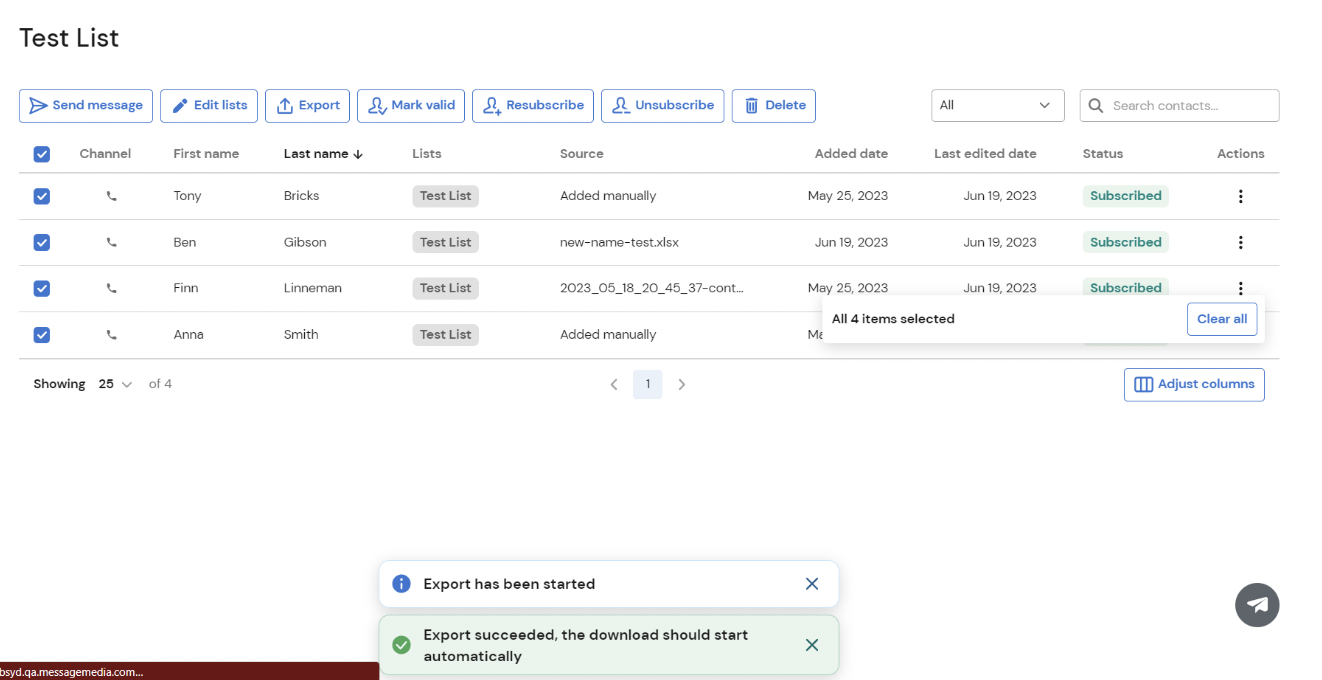Dismiss the Export succeeded notification
Image resolution: width=1322 pixels, height=680 pixels.
[812, 645]
